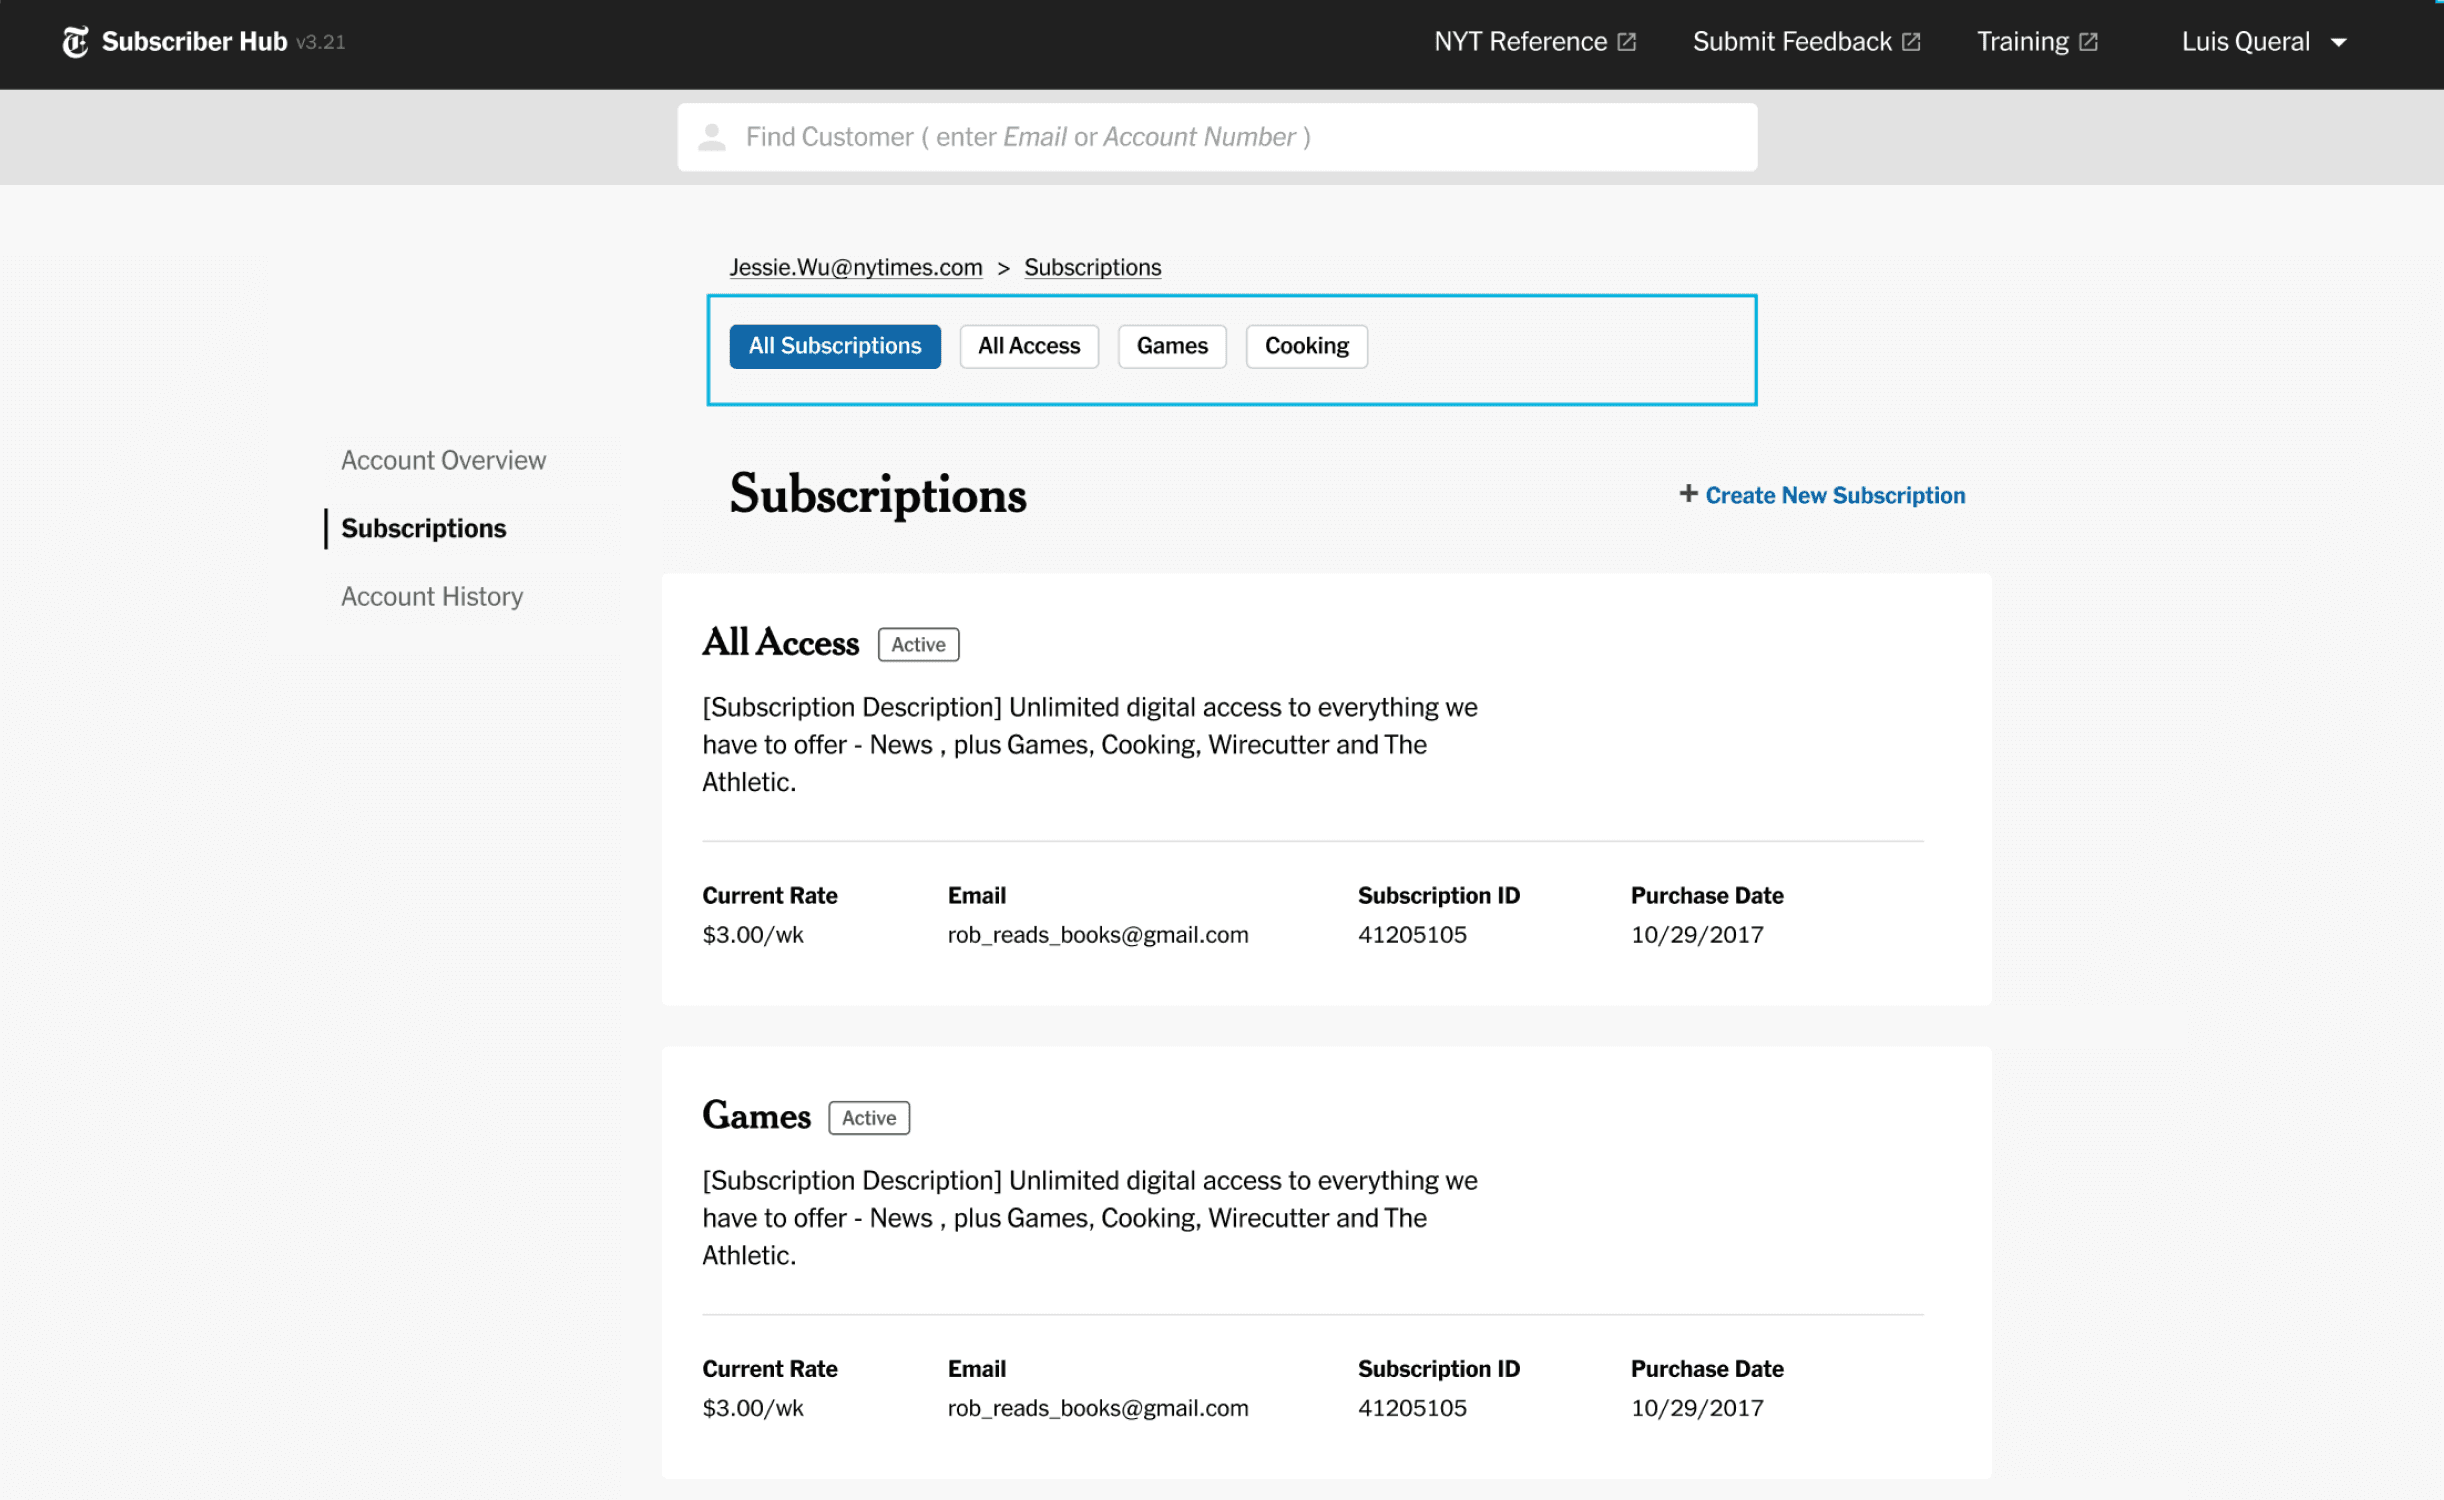Open the Submit Feedback link
Image resolution: width=2444 pixels, height=1500 pixels.
click(x=1806, y=42)
